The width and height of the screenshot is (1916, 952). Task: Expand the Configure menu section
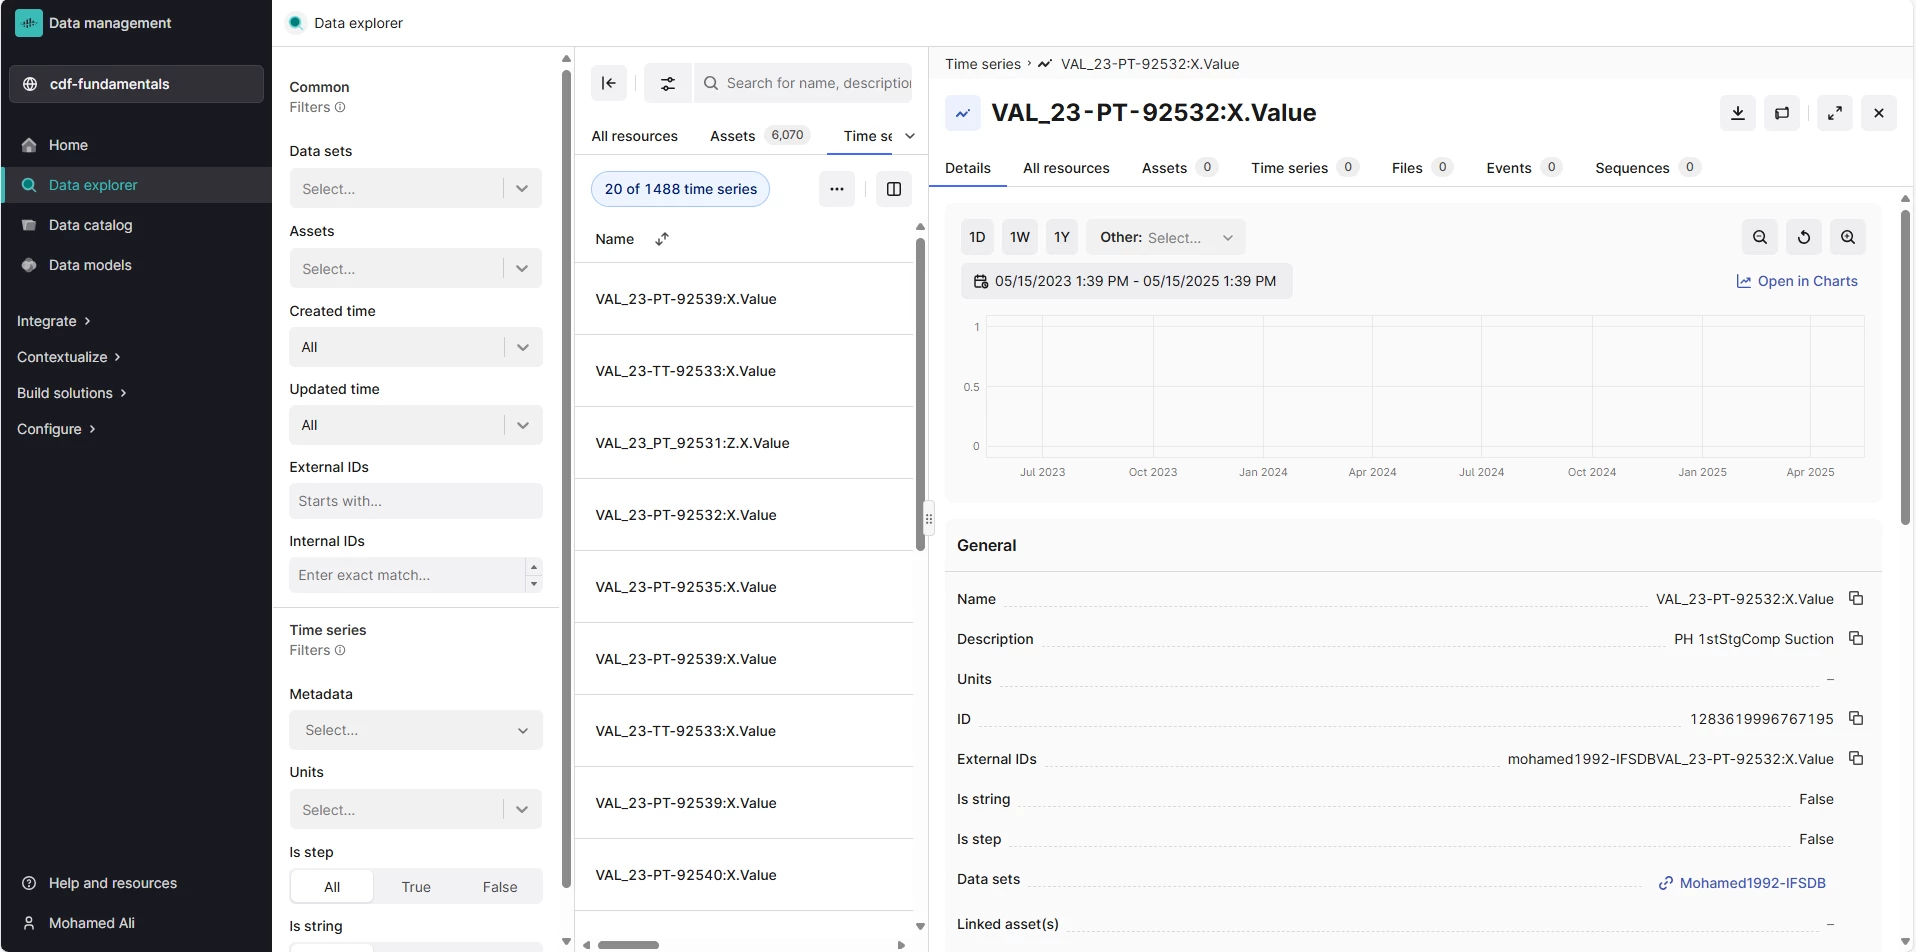57,429
